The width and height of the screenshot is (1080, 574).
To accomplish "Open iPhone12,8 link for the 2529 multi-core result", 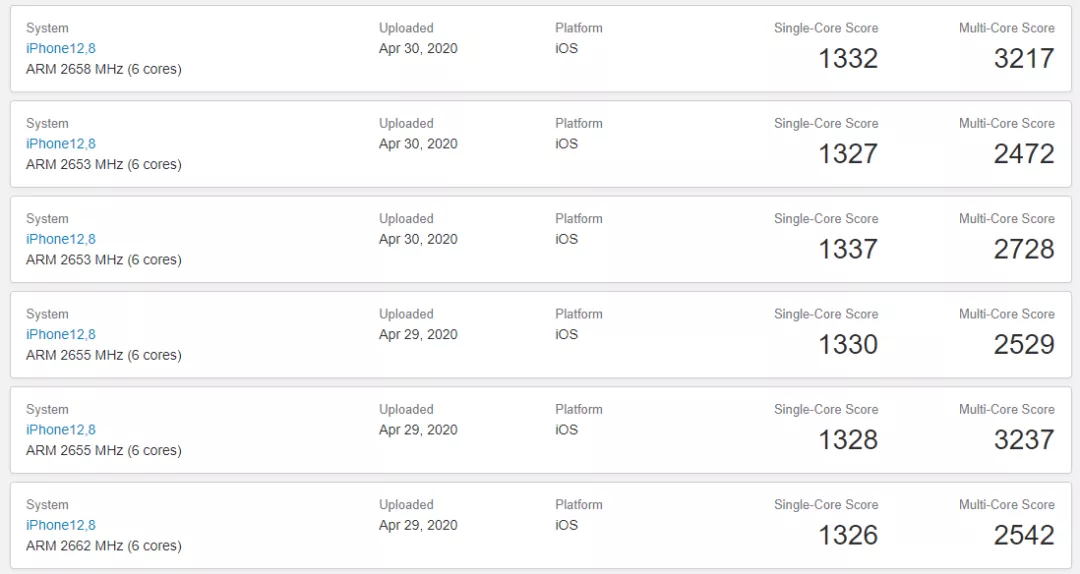I will (61, 334).
